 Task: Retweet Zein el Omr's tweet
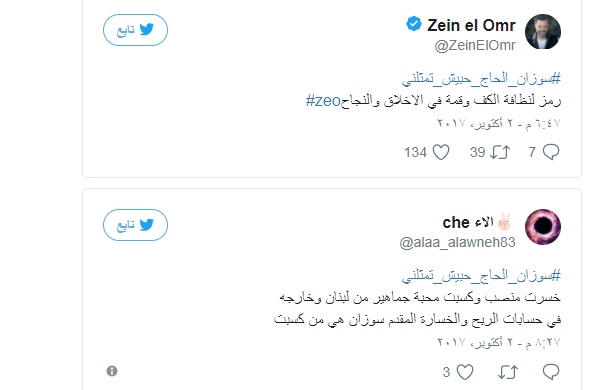pos(500,152)
